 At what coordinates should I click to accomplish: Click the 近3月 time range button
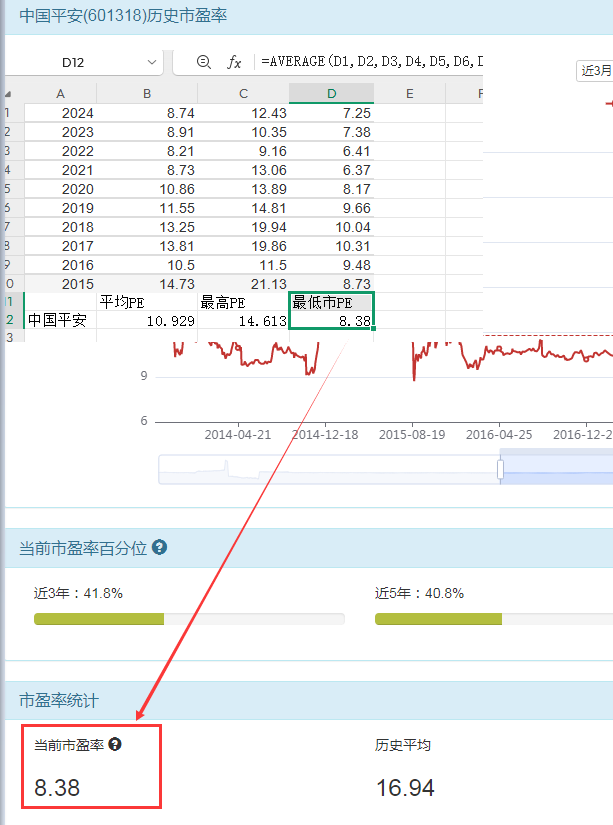596,71
